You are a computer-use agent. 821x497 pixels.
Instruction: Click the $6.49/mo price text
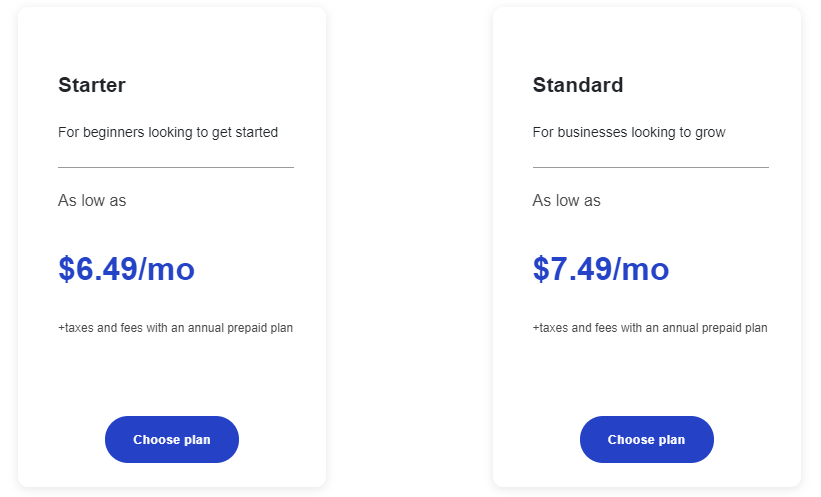click(126, 269)
